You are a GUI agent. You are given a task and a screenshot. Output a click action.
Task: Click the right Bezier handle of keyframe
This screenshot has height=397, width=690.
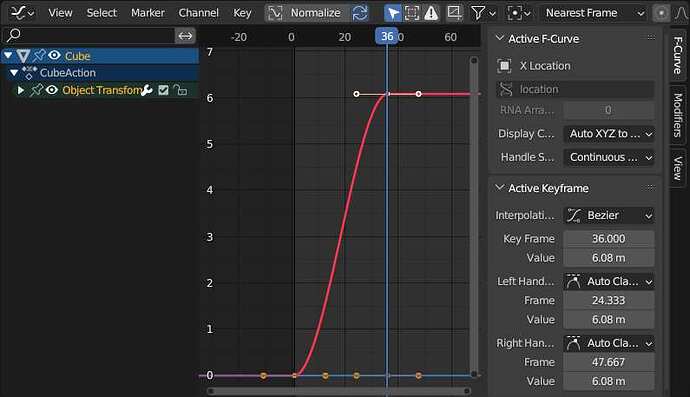(x=418, y=94)
